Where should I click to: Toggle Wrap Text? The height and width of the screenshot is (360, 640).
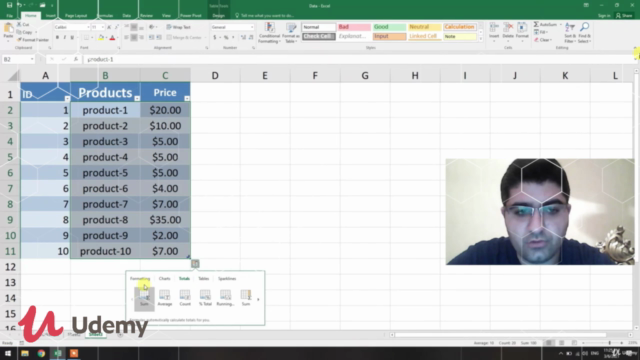[179, 27]
